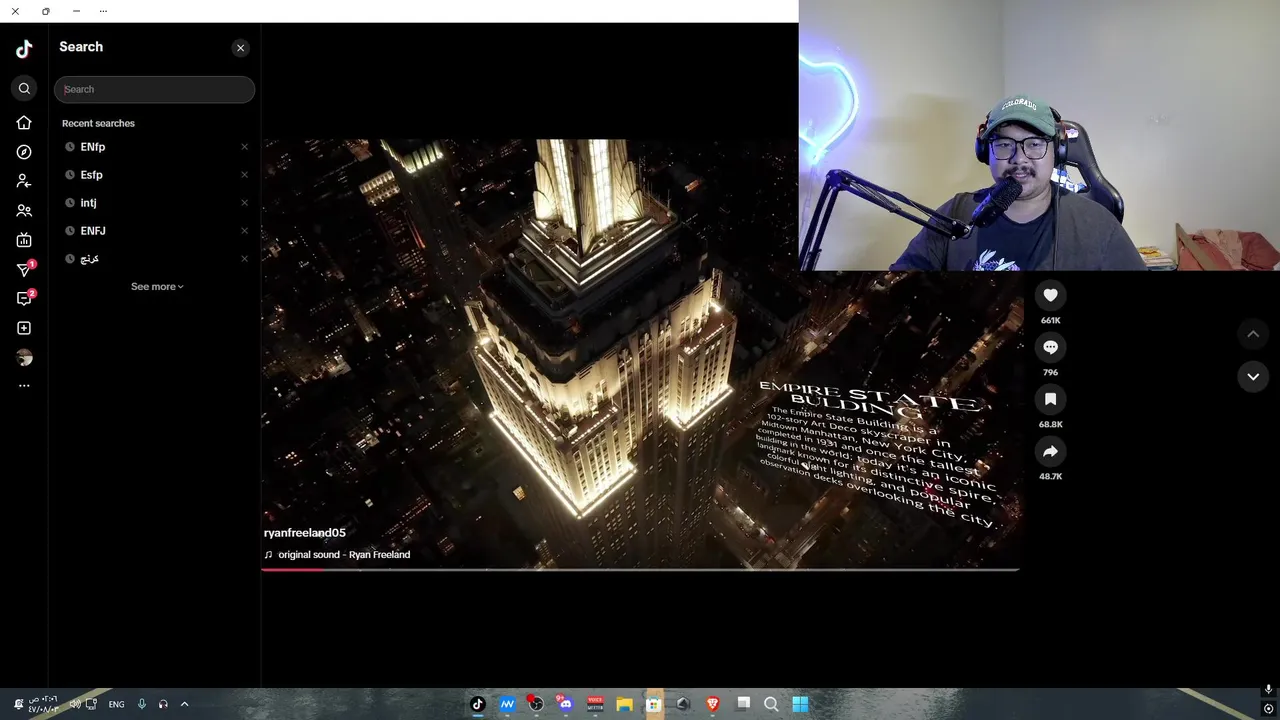Screen dimensions: 1280x720
Task: Go to previous video with up arrow
Action: point(1253,334)
